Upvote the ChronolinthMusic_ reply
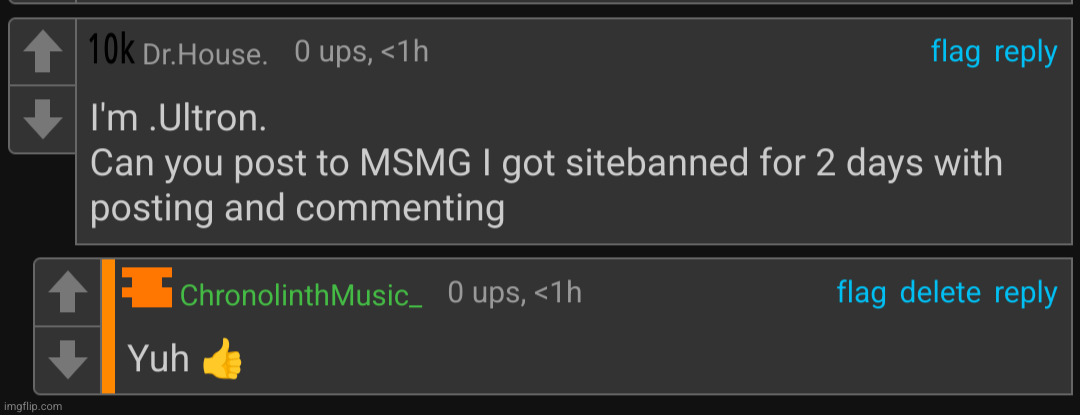The width and height of the screenshot is (1080, 415). [68, 292]
